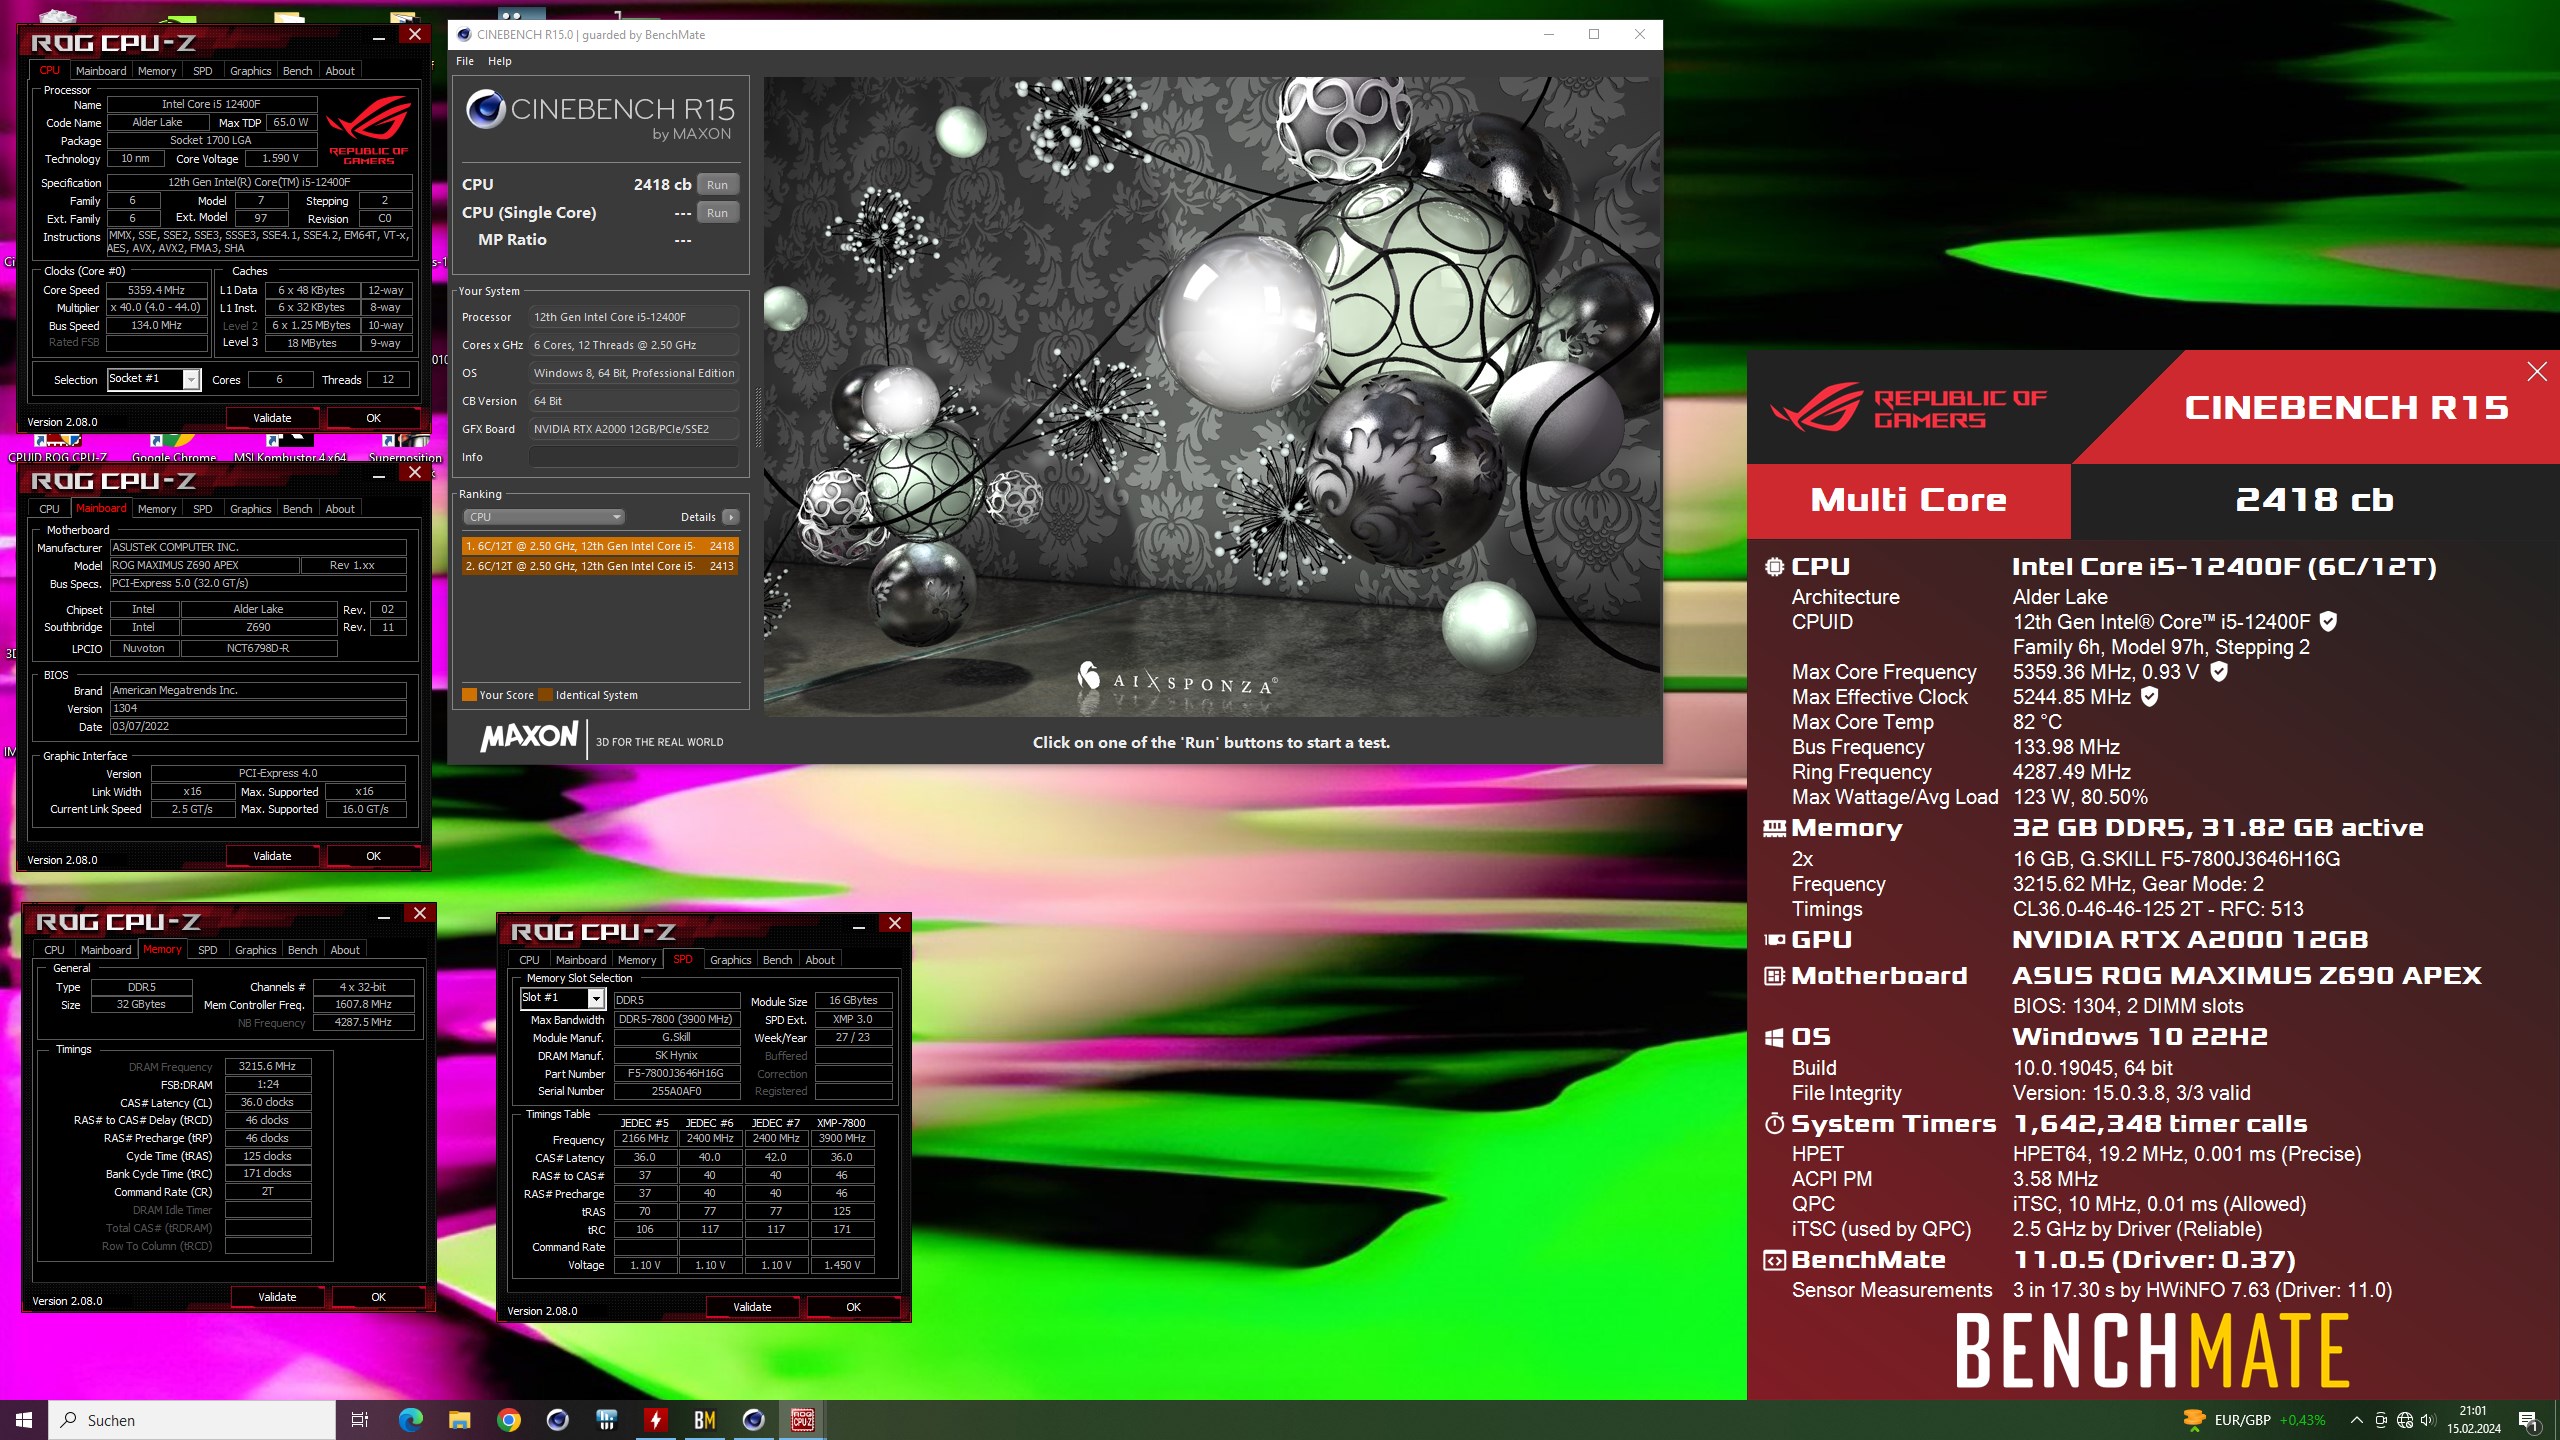Click Core Speed value 5359.4 MHz

click(157, 290)
